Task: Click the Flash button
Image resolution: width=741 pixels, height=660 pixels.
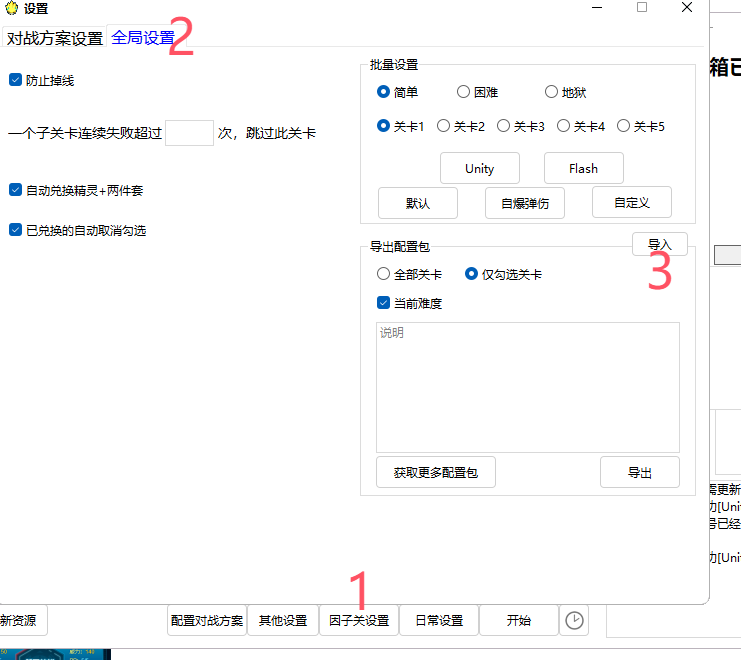Action: tap(584, 168)
